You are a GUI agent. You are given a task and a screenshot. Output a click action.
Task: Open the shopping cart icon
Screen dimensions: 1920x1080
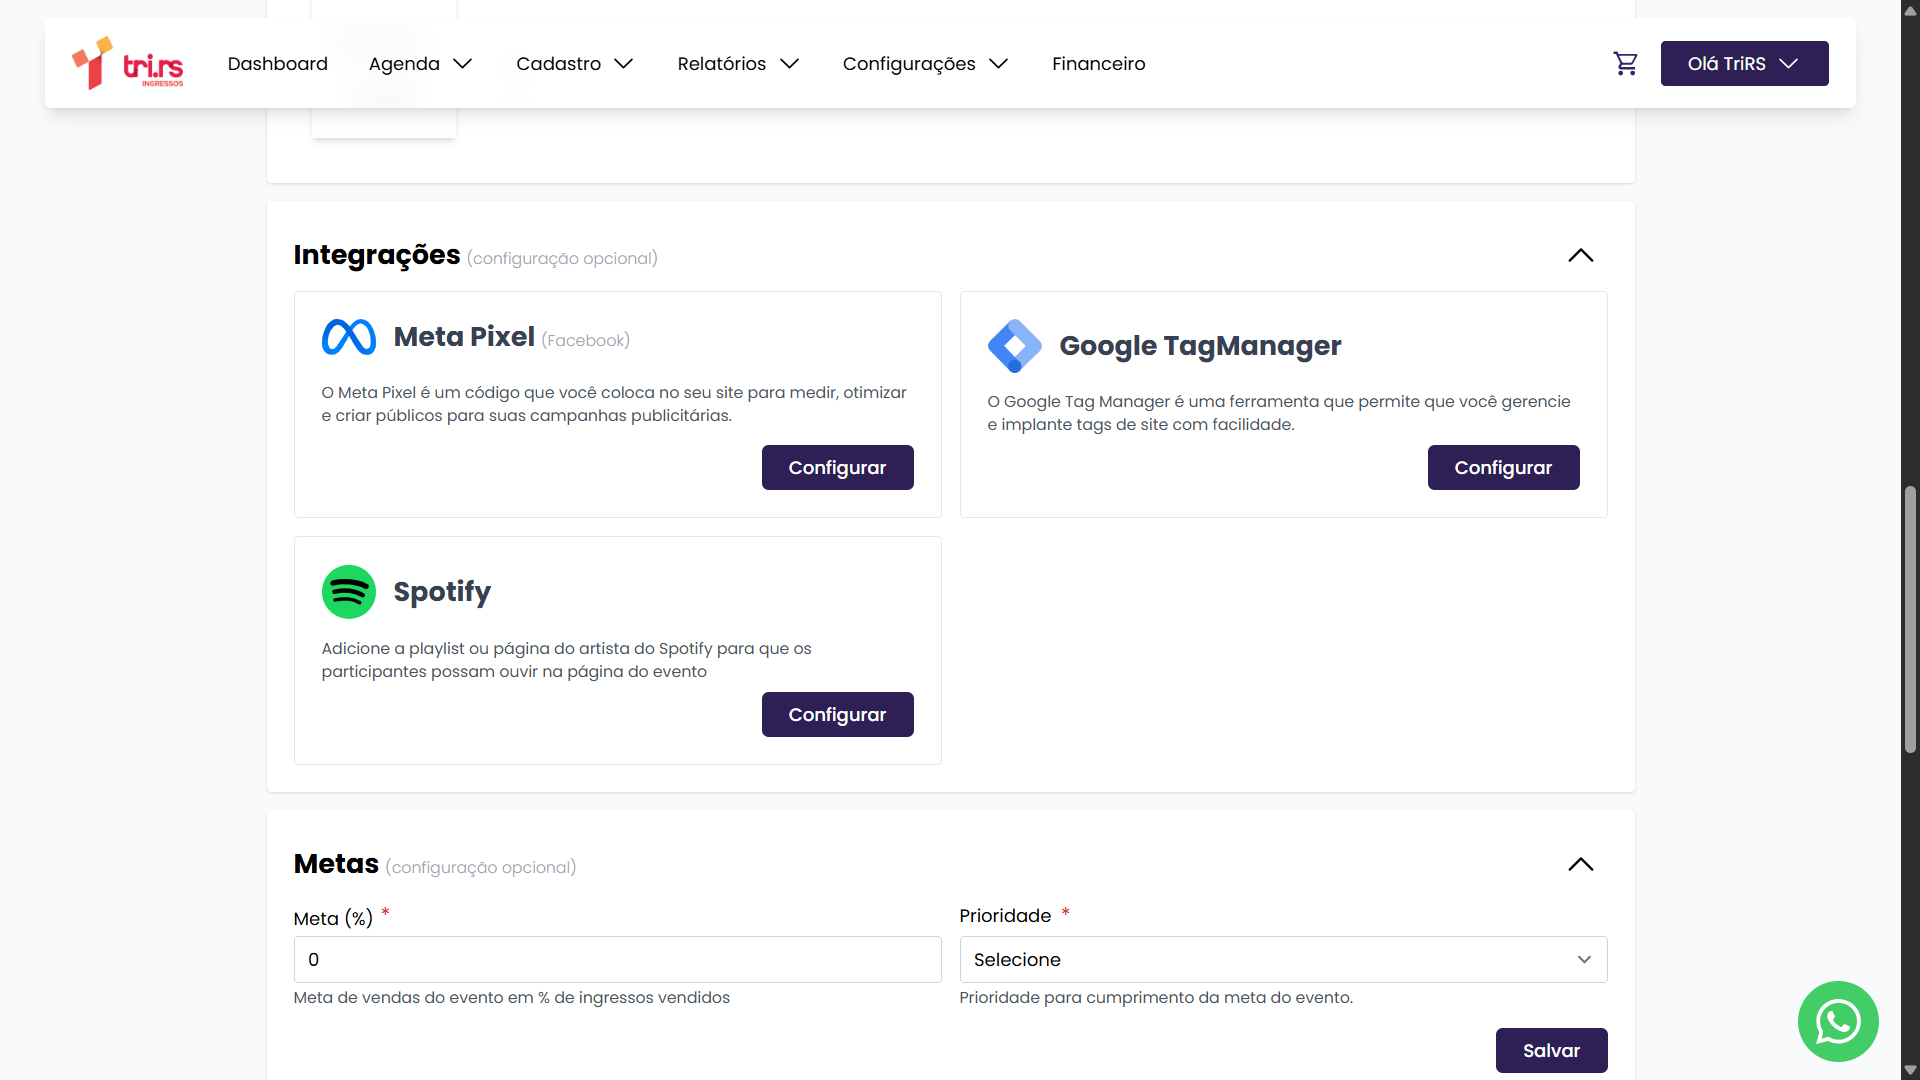(x=1625, y=64)
